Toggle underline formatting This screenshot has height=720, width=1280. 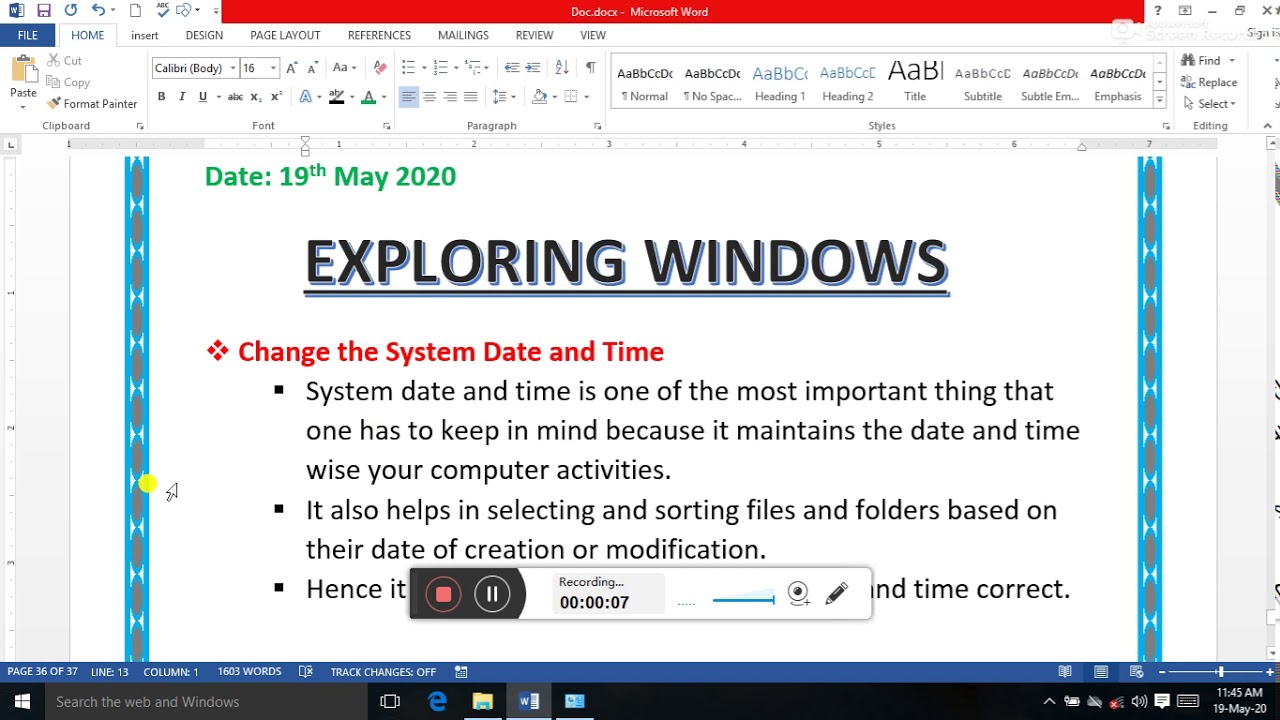pyautogui.click(x=203, y=97)
